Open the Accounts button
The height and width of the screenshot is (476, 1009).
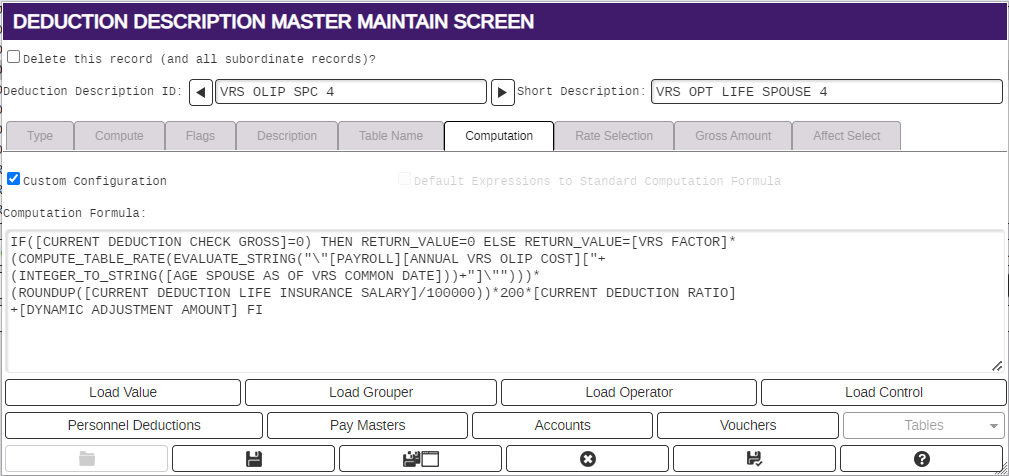(x=562, y=425)
